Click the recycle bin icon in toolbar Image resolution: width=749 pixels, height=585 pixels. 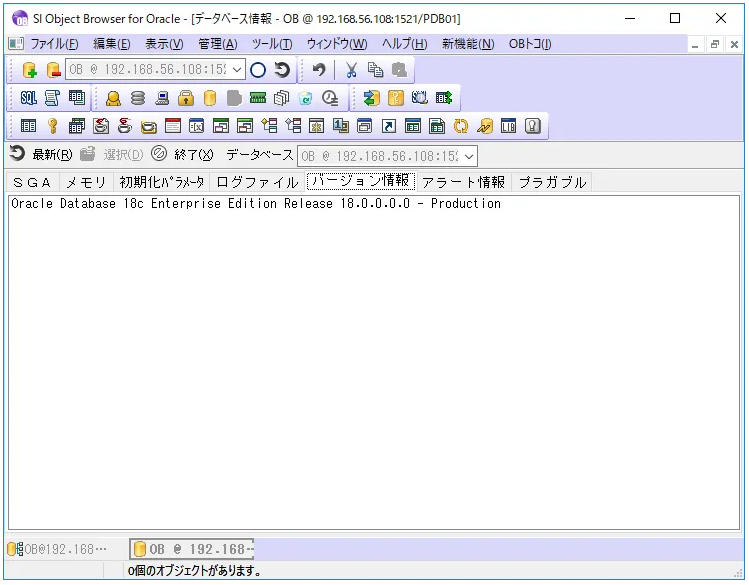pyautogui.click(x=305, y=98)
